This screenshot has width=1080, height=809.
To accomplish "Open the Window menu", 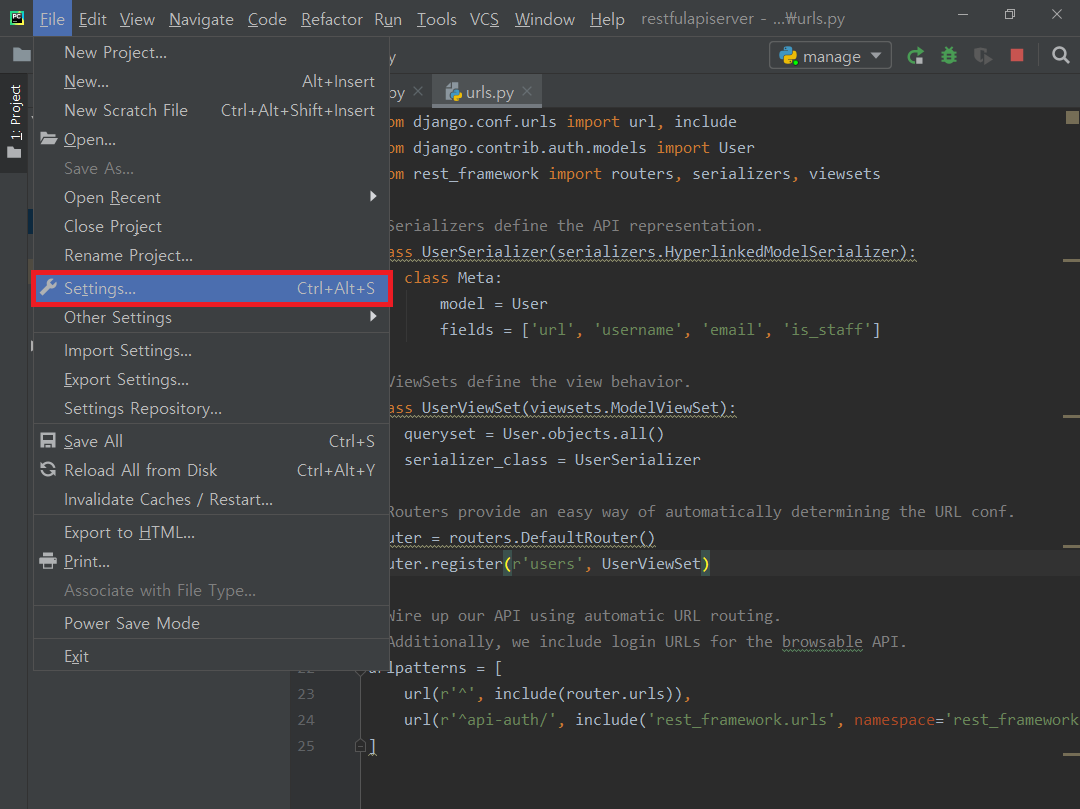I will coord(545,19).
